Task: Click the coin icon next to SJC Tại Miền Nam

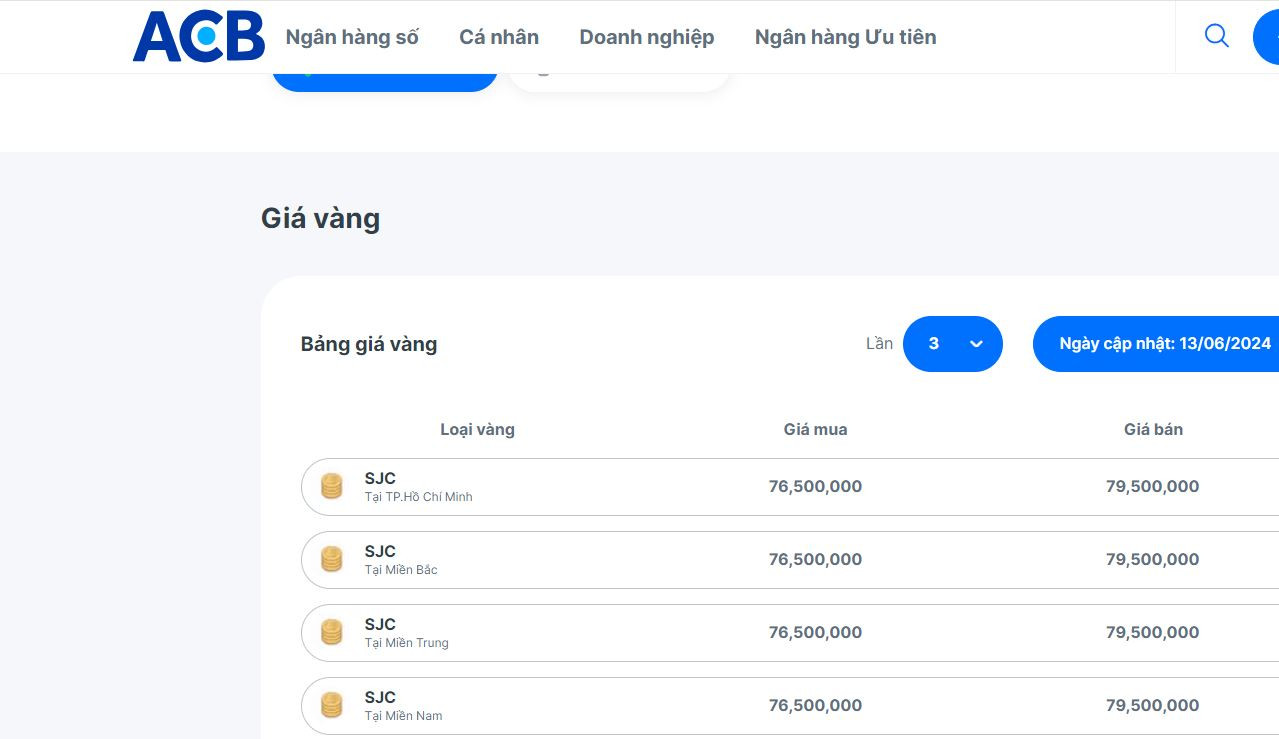Action: tap(331, 705)
